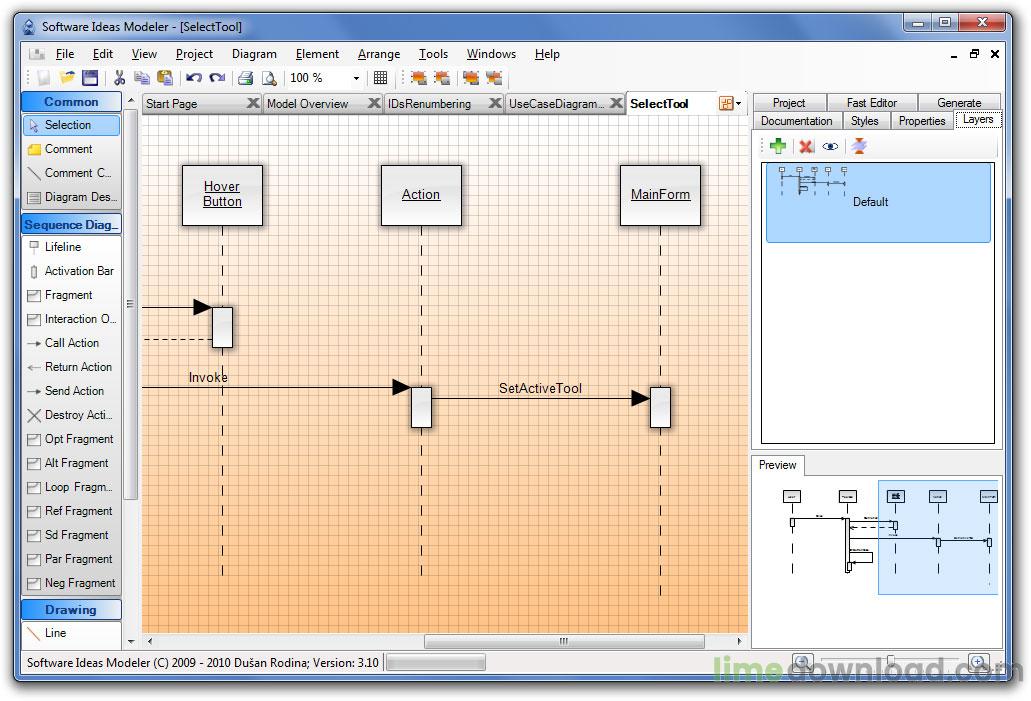
Task: Add a new layer in the Layers panel
Action: [x=778, y=146]
